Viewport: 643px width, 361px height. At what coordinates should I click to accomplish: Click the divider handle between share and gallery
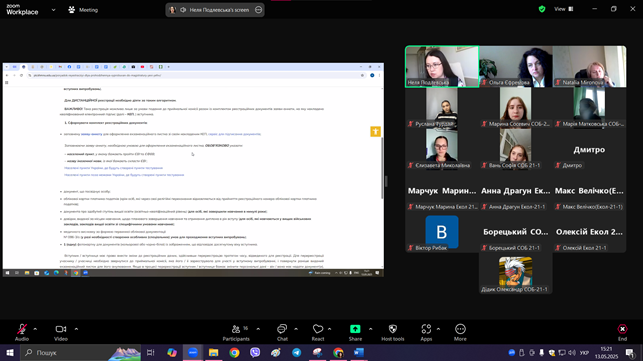click(x=386, y=181)
